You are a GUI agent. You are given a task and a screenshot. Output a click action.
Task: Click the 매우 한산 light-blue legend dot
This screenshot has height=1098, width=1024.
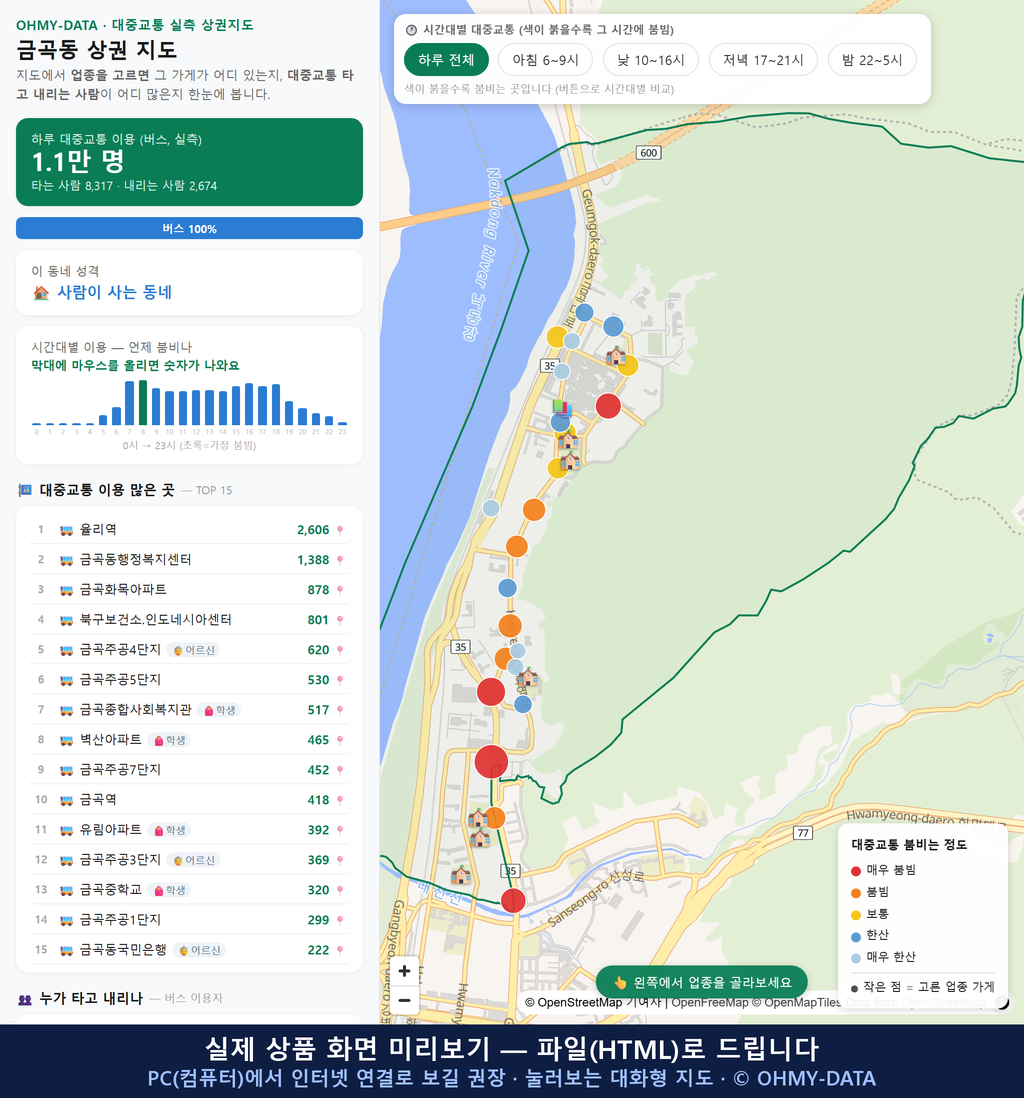pos(855,958)
